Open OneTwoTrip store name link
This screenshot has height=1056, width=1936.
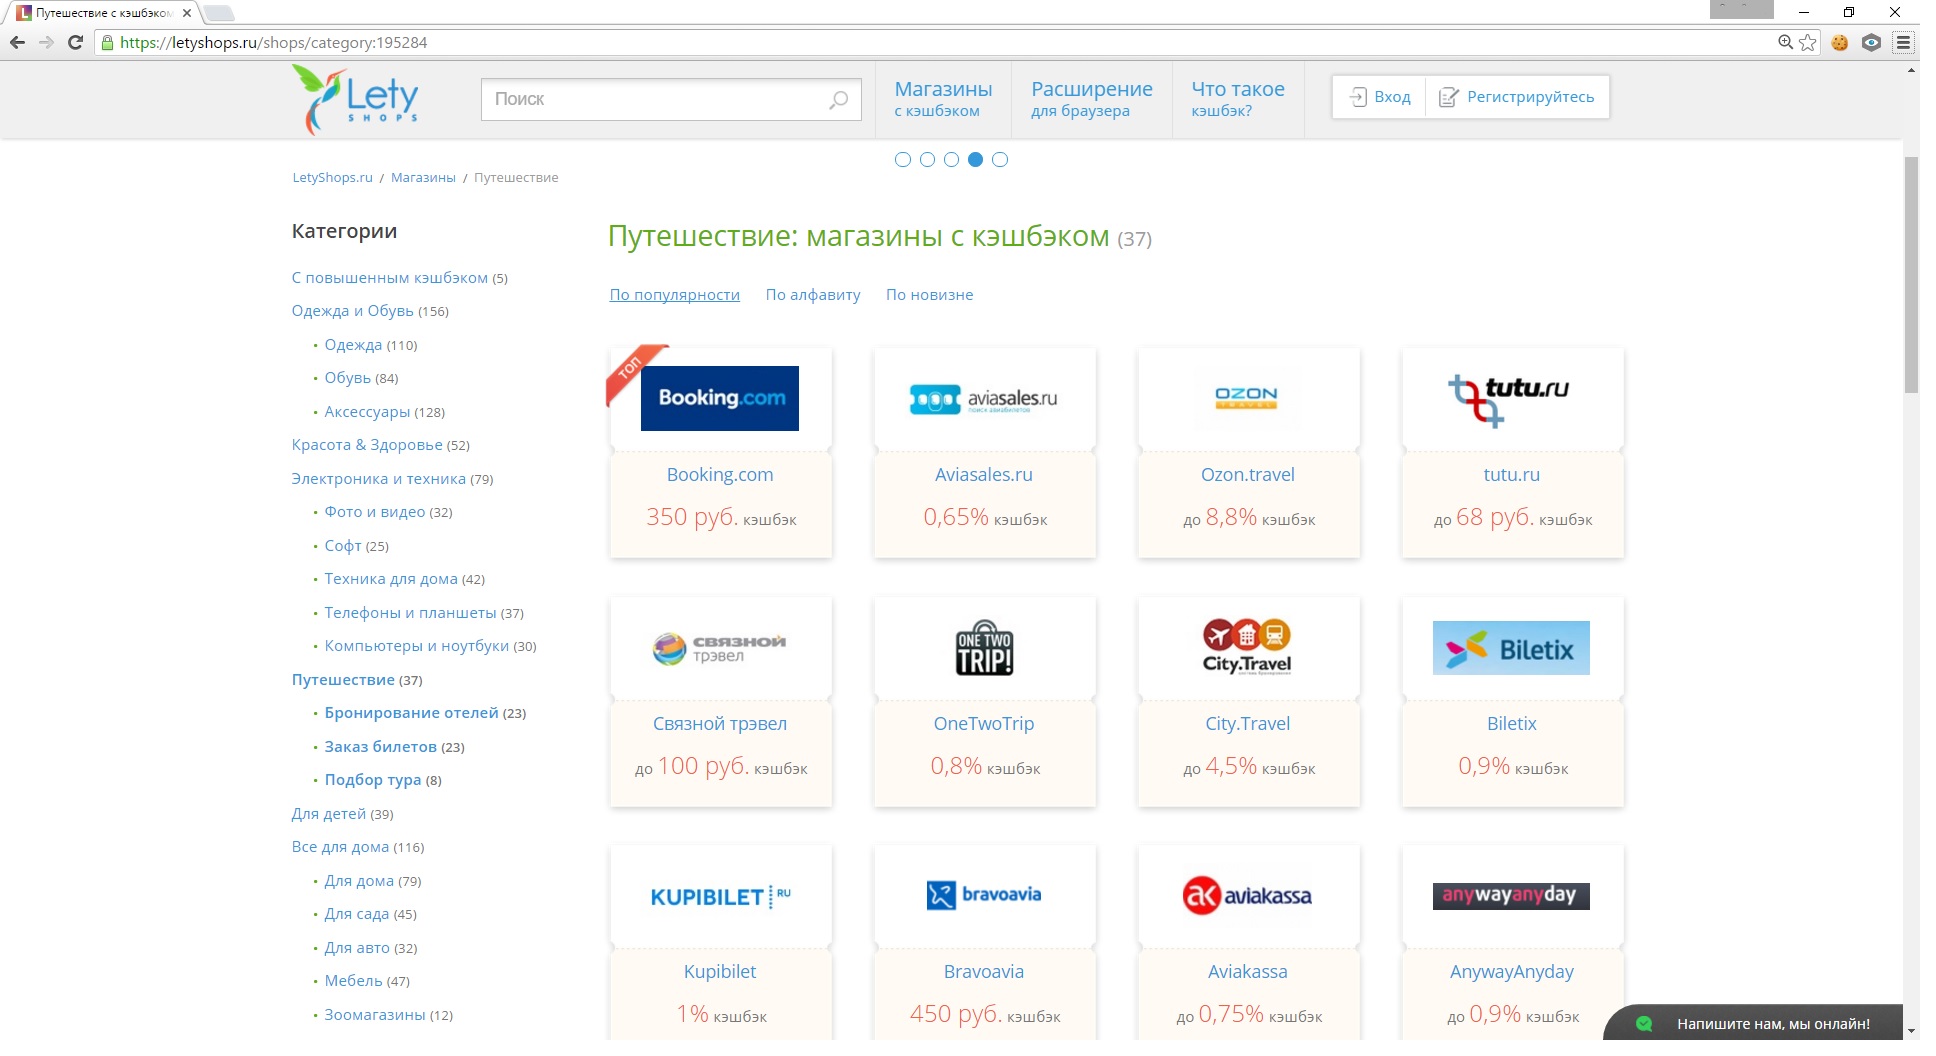pyautogui.click(x=984, y=724)
